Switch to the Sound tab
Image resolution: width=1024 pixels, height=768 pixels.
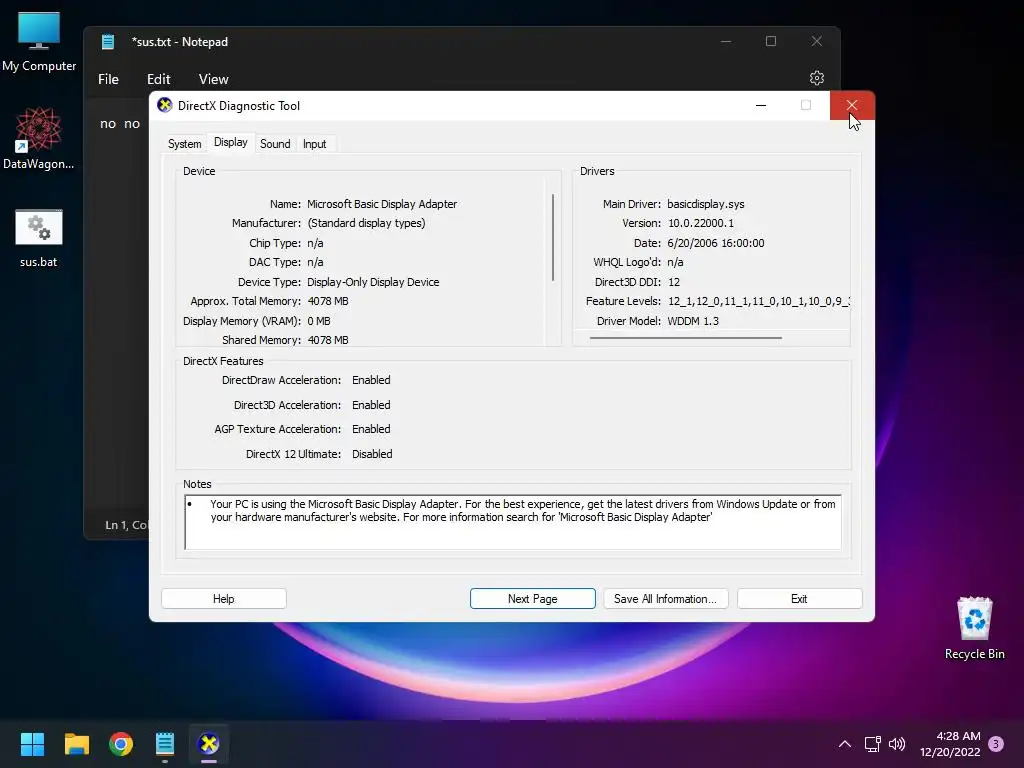[x=275, y=144]
